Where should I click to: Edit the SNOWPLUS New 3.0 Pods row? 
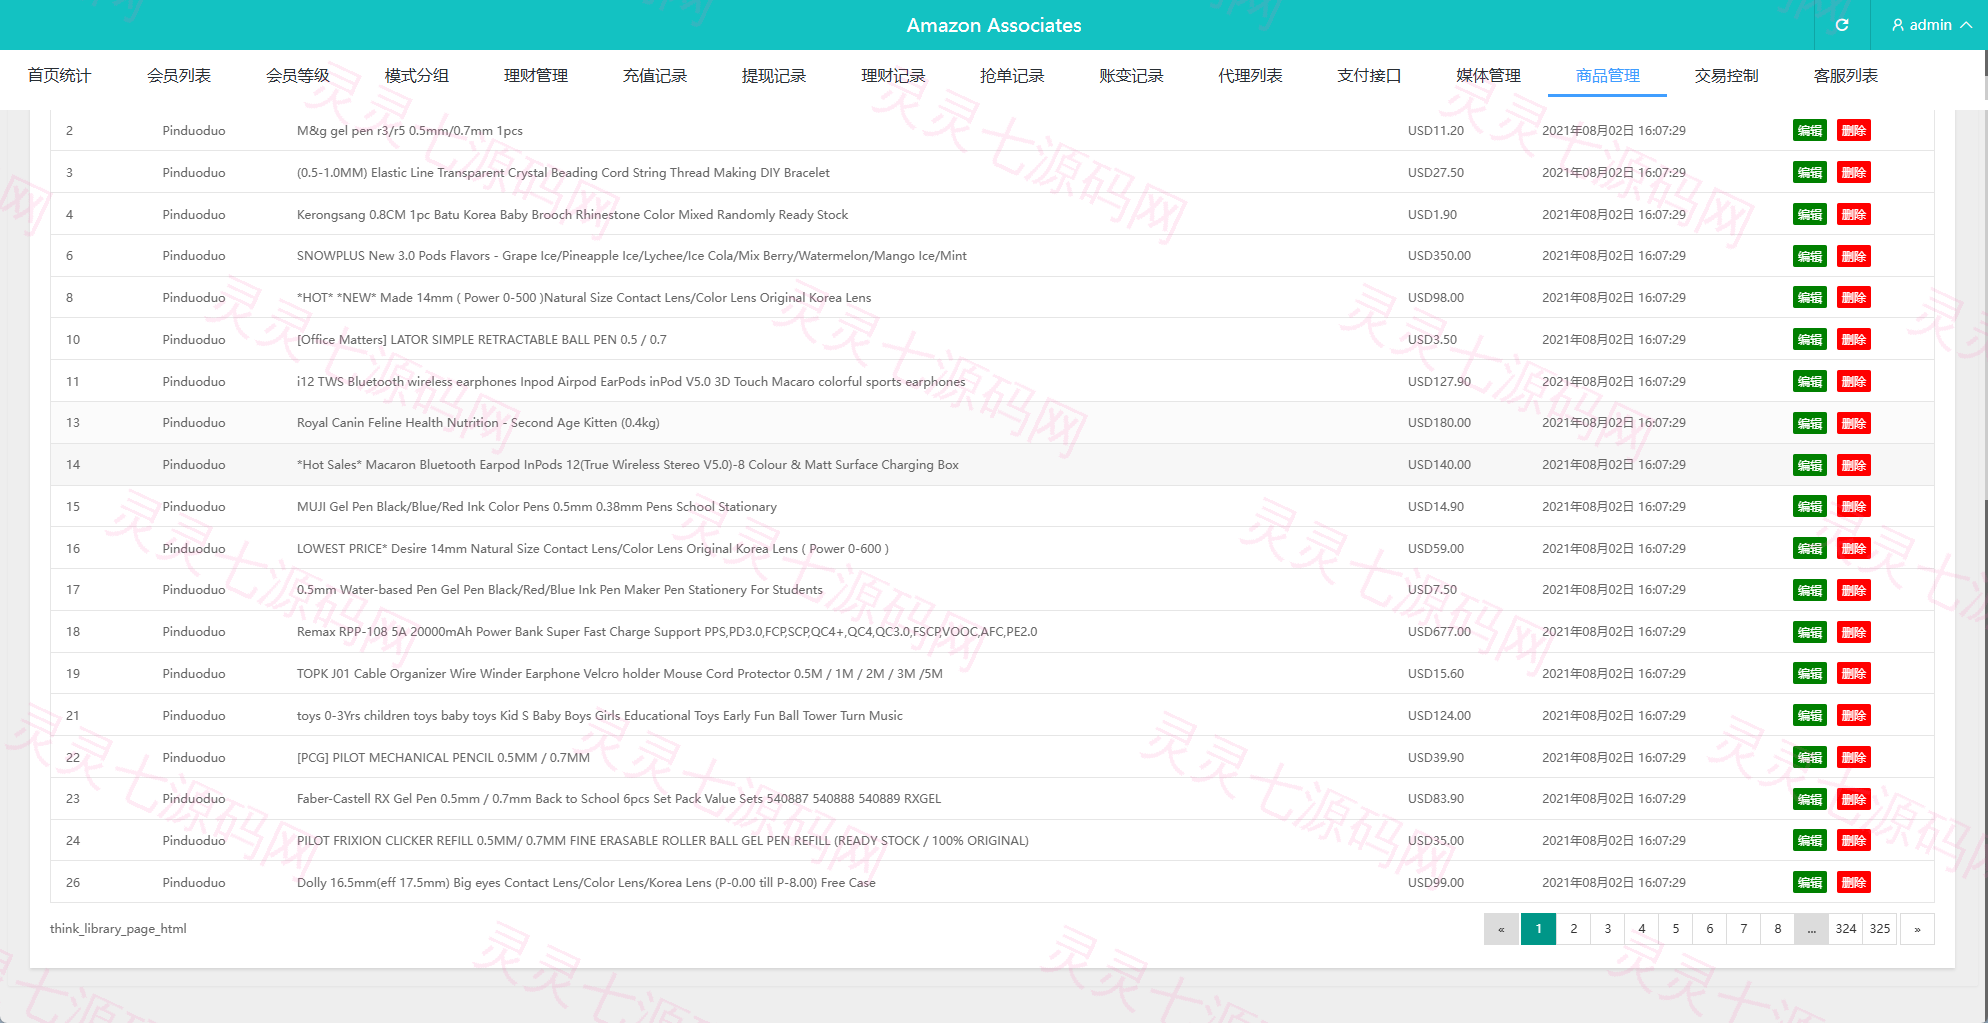click(x=1809, y=256)
